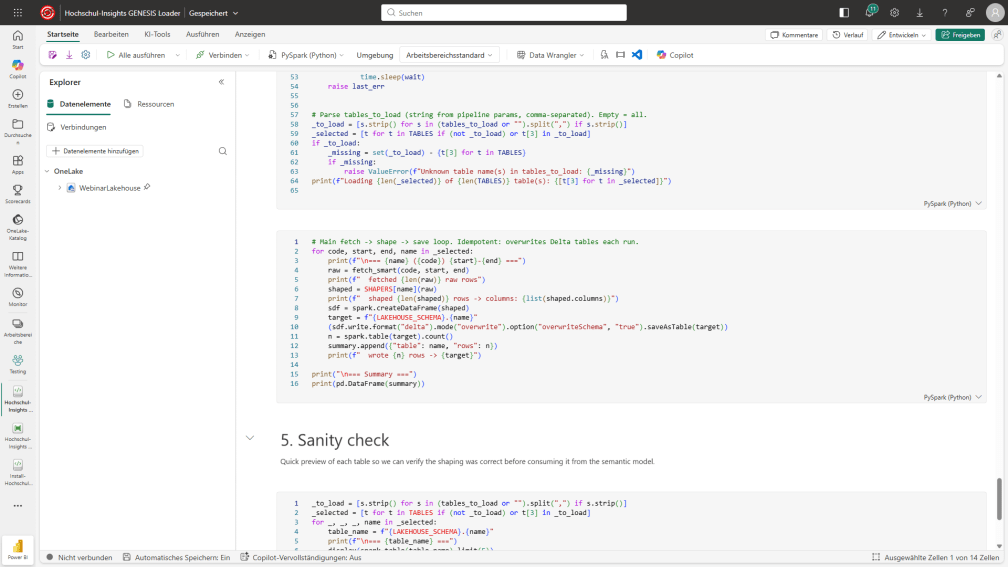Click the green Freigeben button
This screenshot has width=1008, height=567.
[960, 35]
